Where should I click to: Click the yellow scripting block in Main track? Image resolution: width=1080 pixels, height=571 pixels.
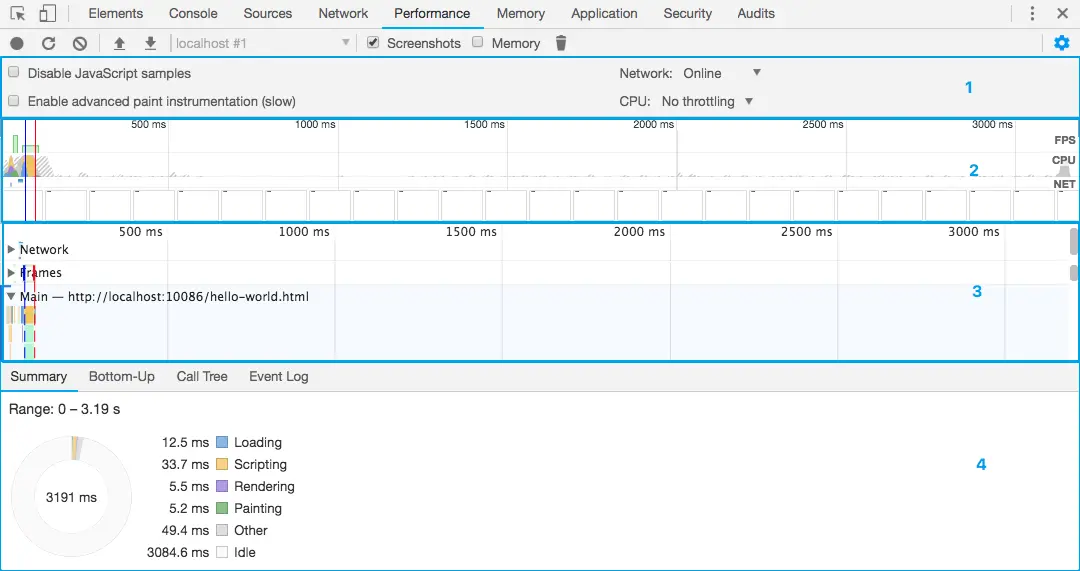pyautogui.click(x=29, y=315)
